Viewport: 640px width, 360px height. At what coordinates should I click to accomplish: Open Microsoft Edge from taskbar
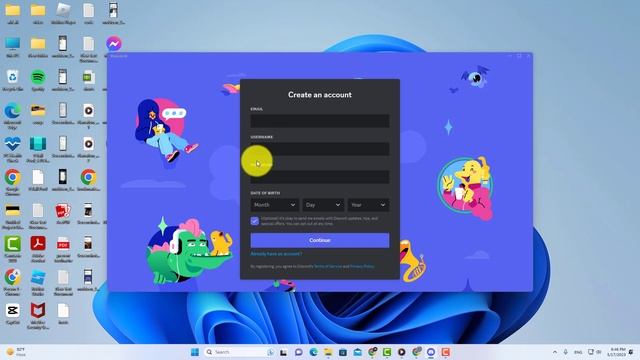point(313,352)
